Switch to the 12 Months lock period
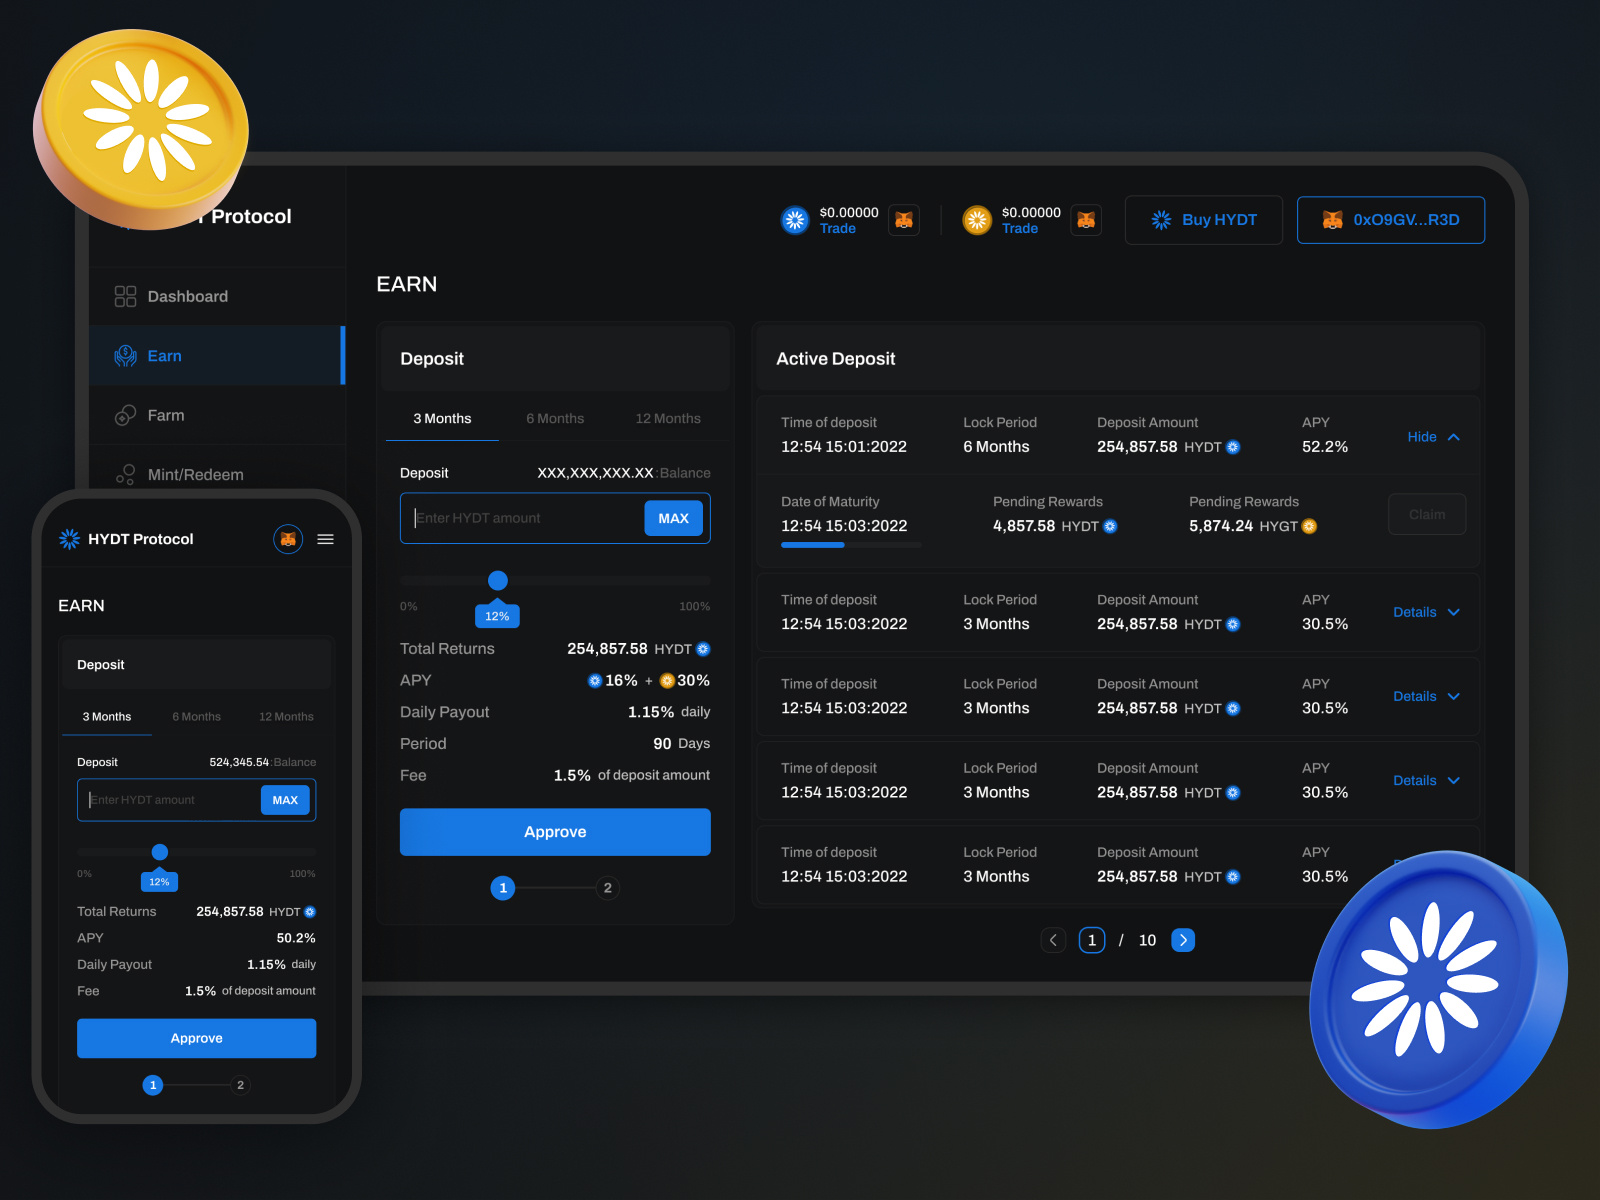The image size is (1600, 1200). [667, 418]
